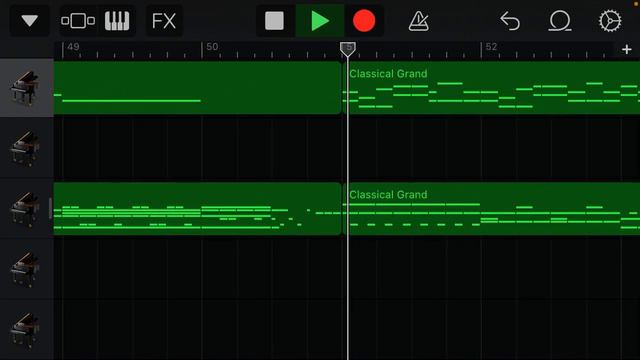Select the first grand piano track header
640x360 pixels.
pos(27,88)
